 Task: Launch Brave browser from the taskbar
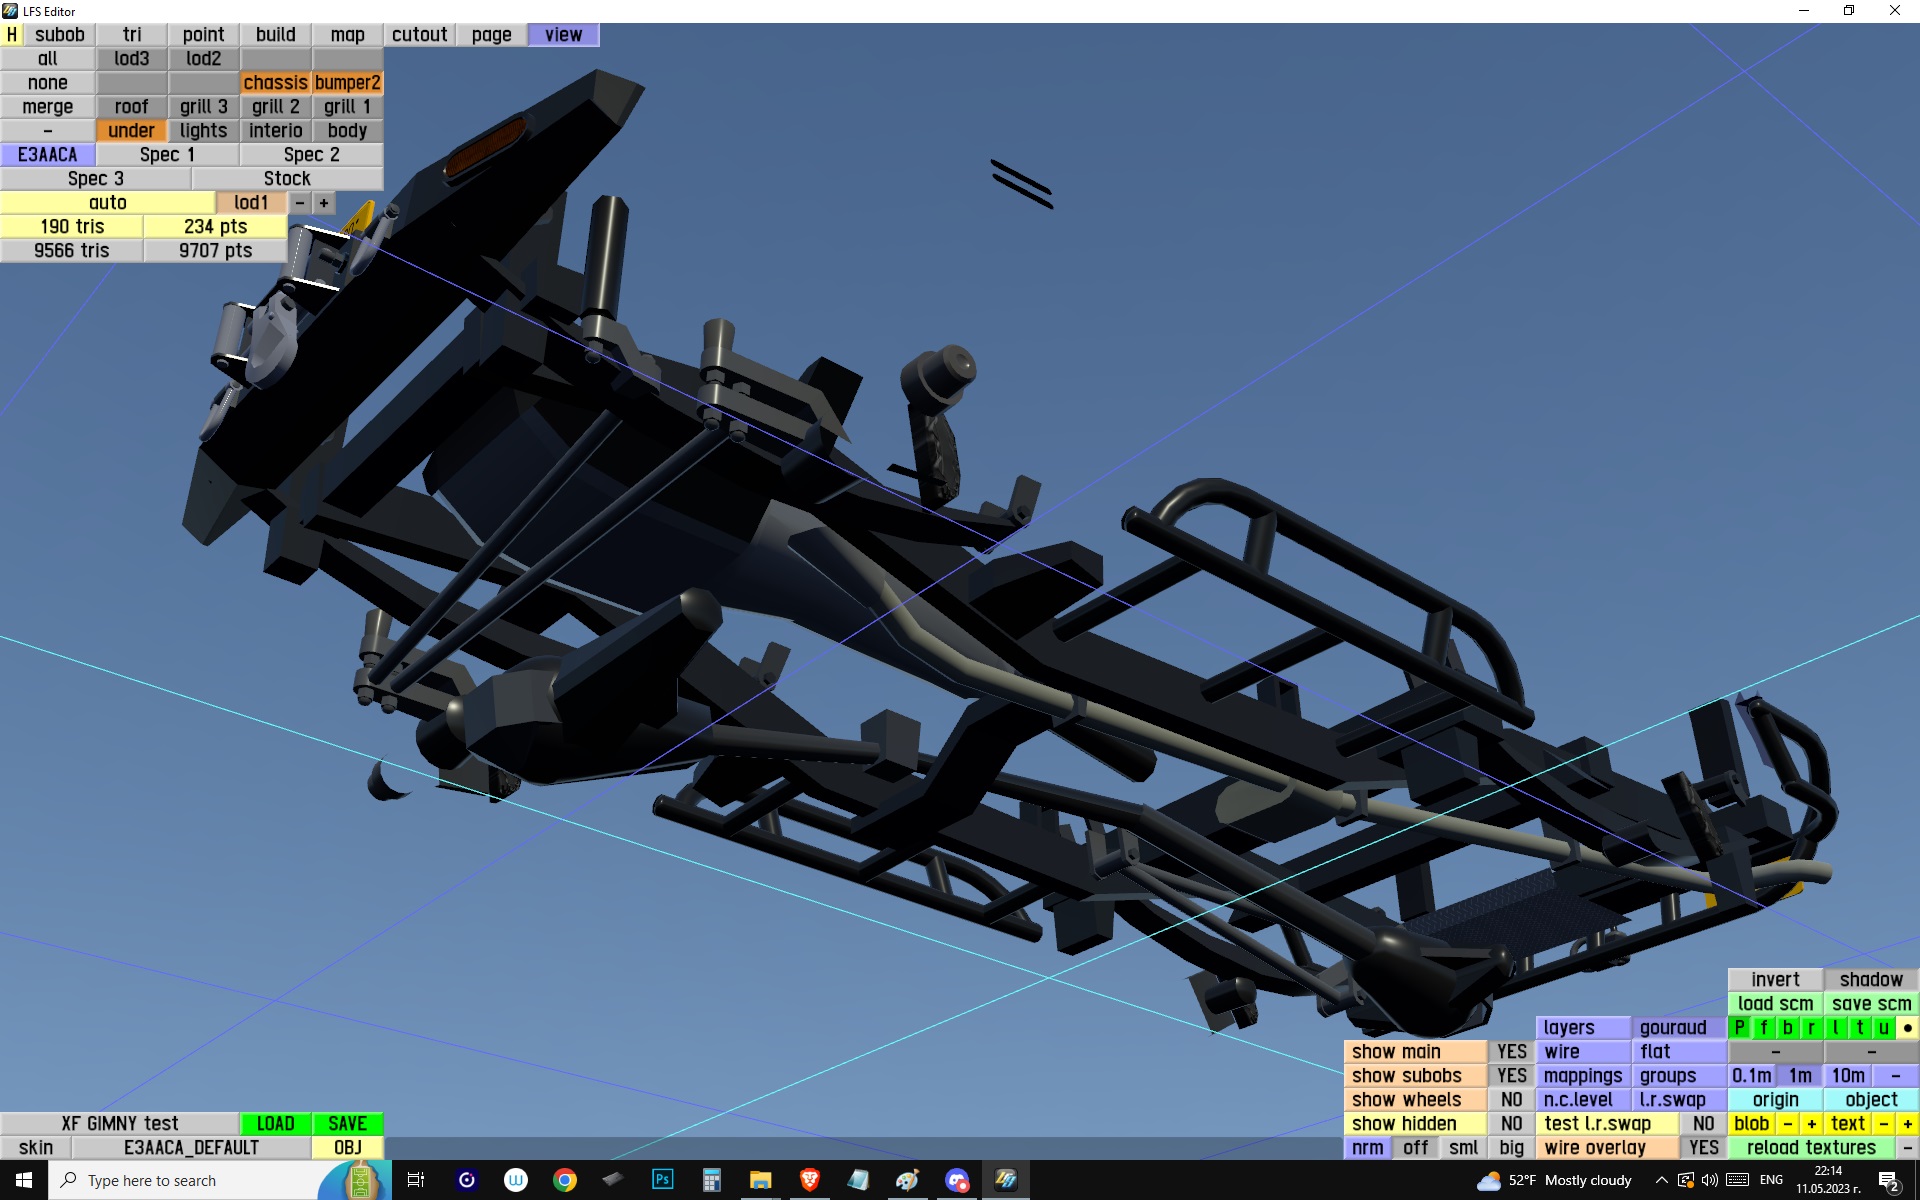point(810,1180)
